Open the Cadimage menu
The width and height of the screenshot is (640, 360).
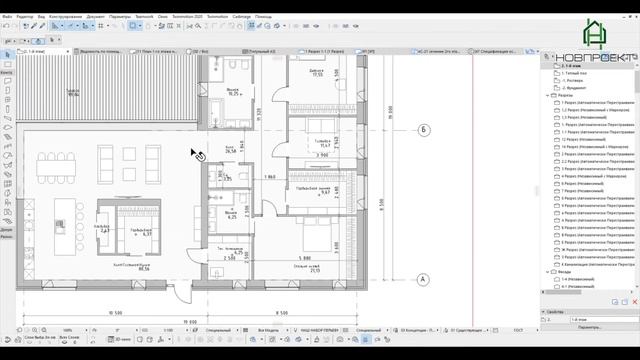(x=242, y=17)
